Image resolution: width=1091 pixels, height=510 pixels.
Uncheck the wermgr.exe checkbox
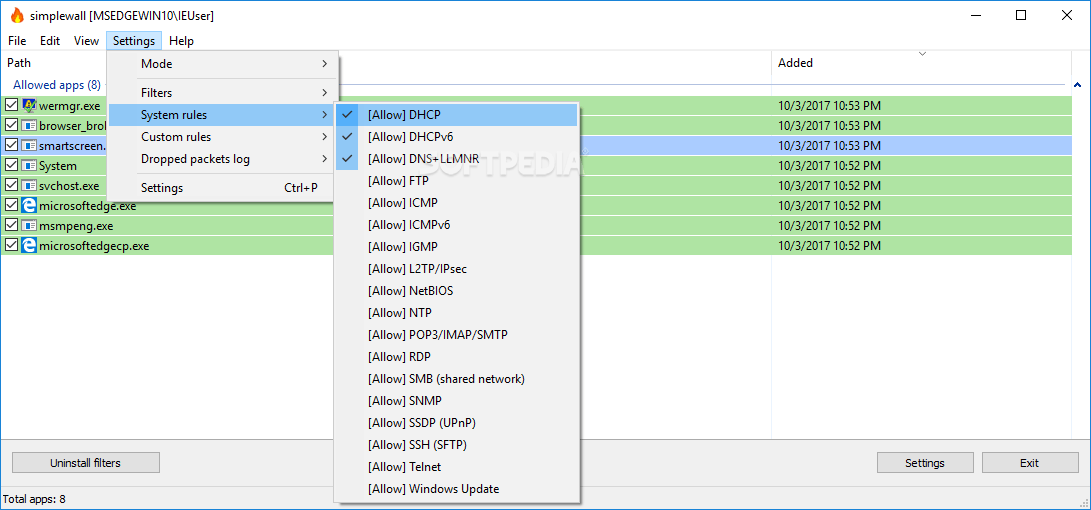pyautogui.click(x=11, y=106)
